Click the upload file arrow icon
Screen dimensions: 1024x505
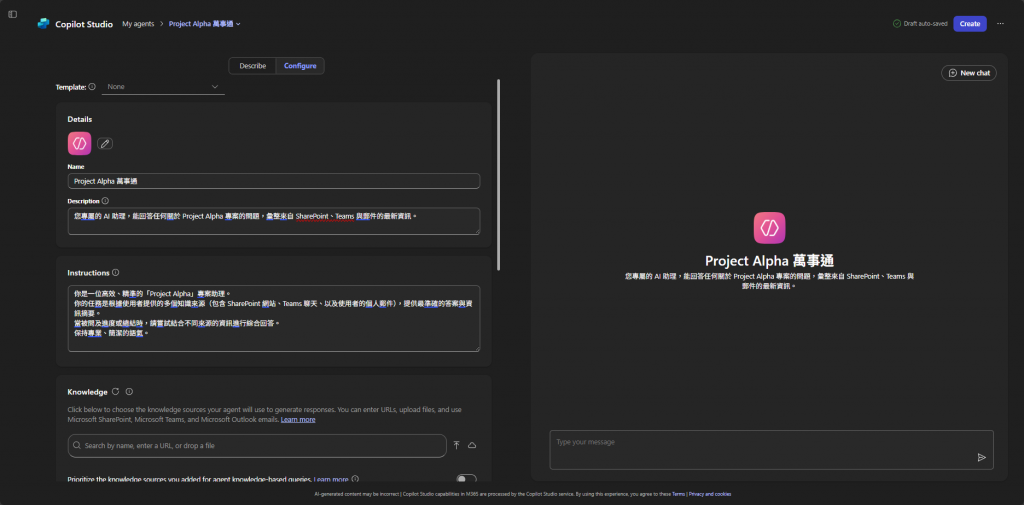pyautogui.click(x=456, y=445)
